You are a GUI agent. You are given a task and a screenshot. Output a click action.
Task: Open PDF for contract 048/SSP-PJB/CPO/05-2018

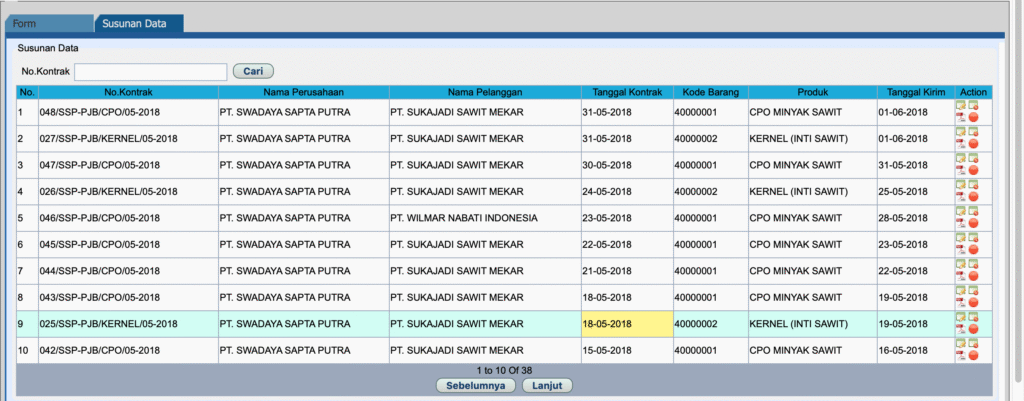961,117
